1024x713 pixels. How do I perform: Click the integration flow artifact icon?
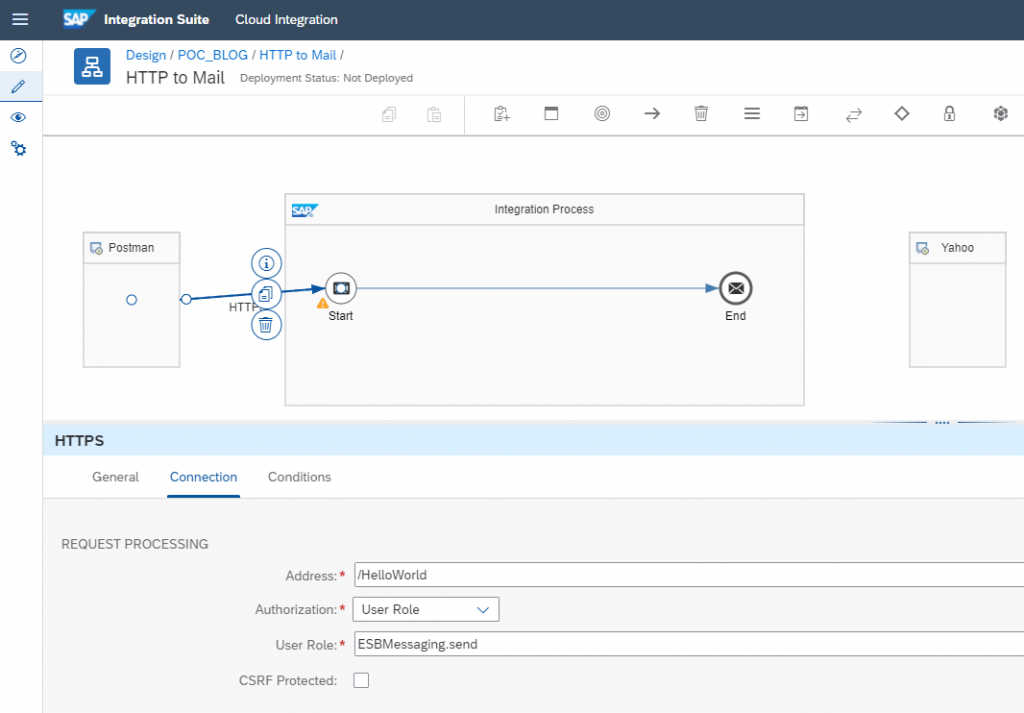(92, 67)
